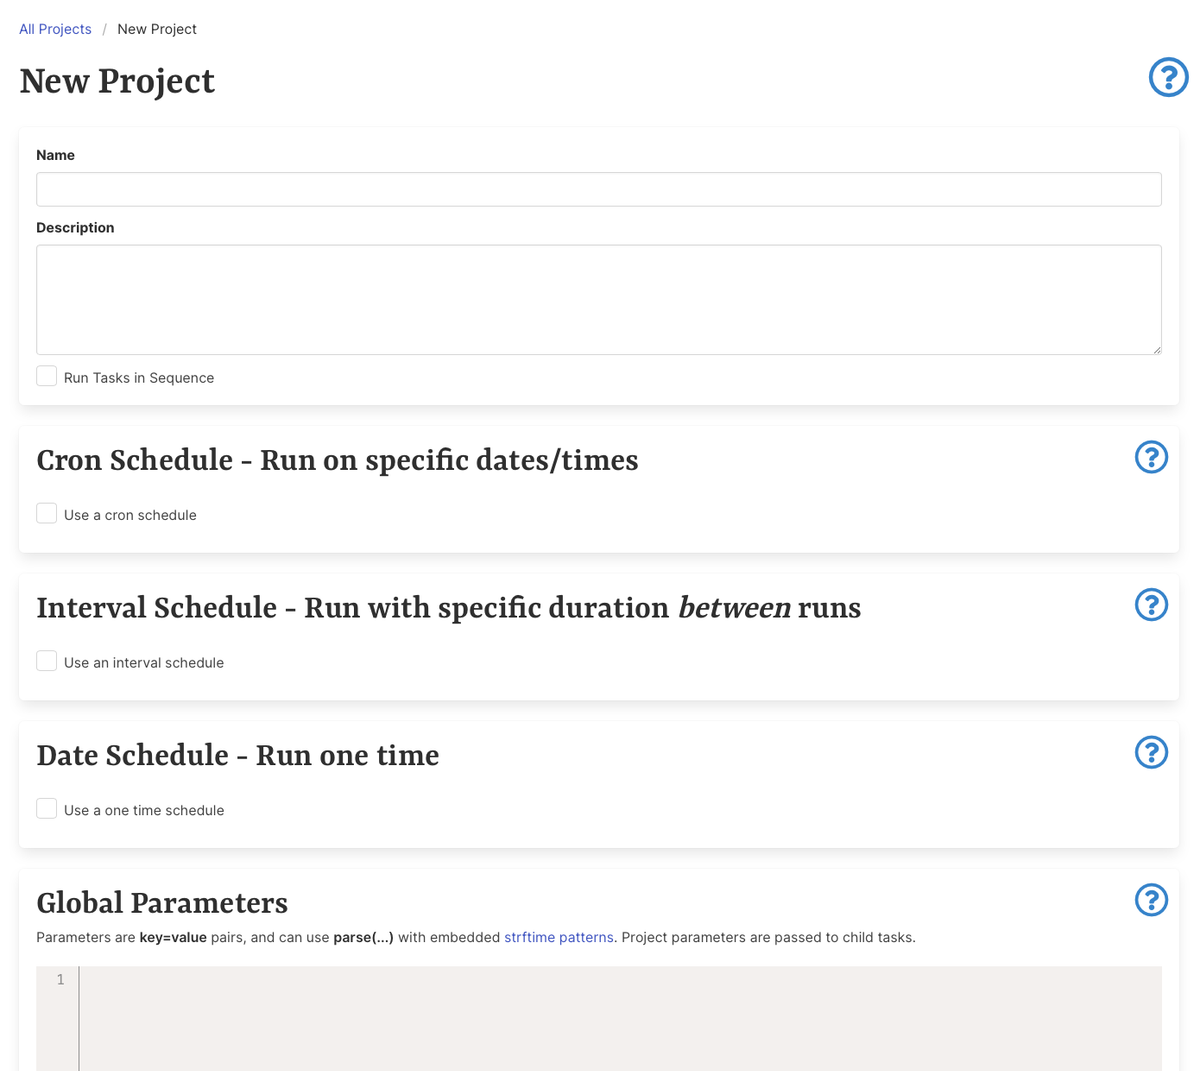The width and height of the screenshot is (1200, 1071).
Task: Open help for Interval Schedule section
Action: 1151,604
